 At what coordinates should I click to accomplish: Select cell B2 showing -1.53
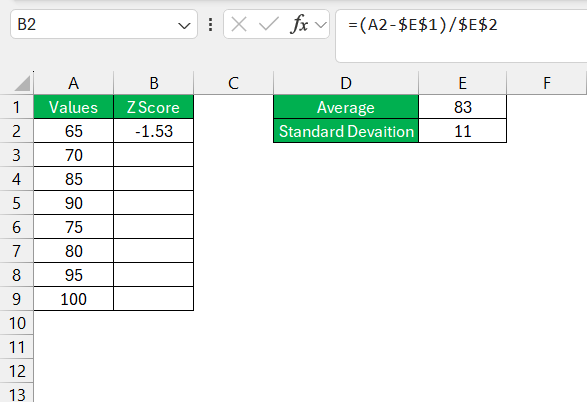point(153,131)
